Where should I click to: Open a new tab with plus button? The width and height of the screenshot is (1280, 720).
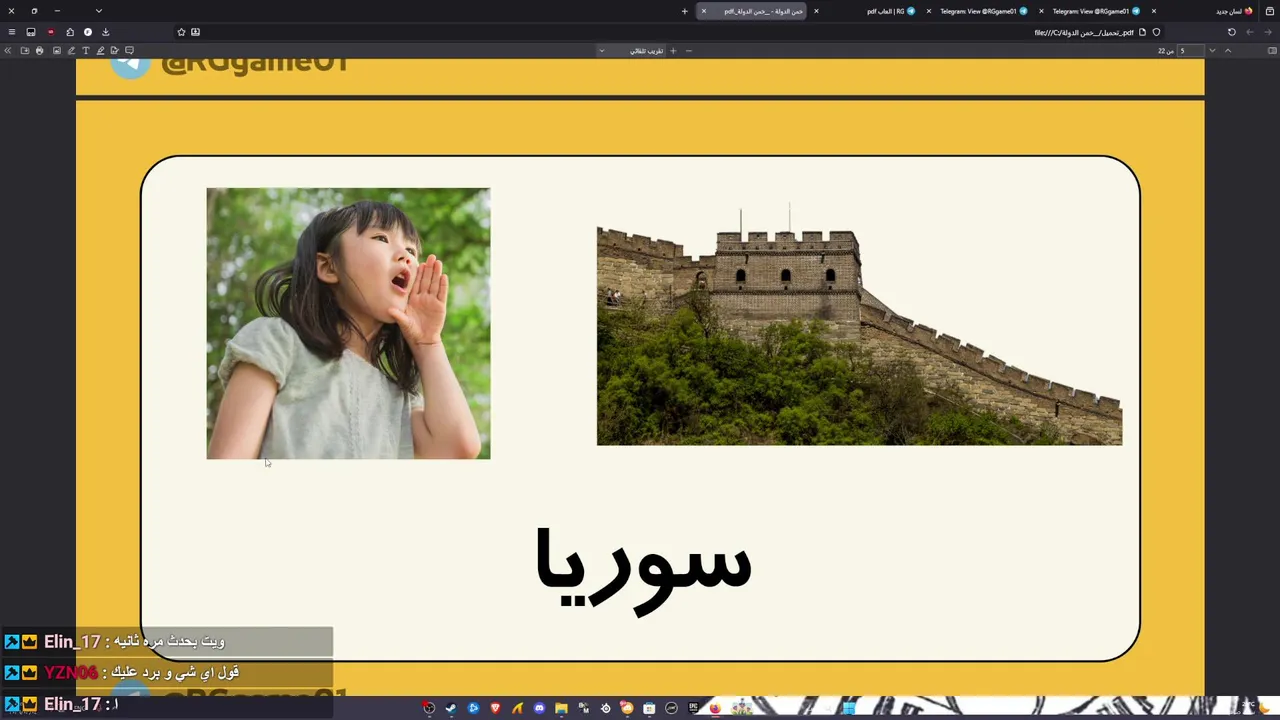pyautogui.click(x=685, y=11)
